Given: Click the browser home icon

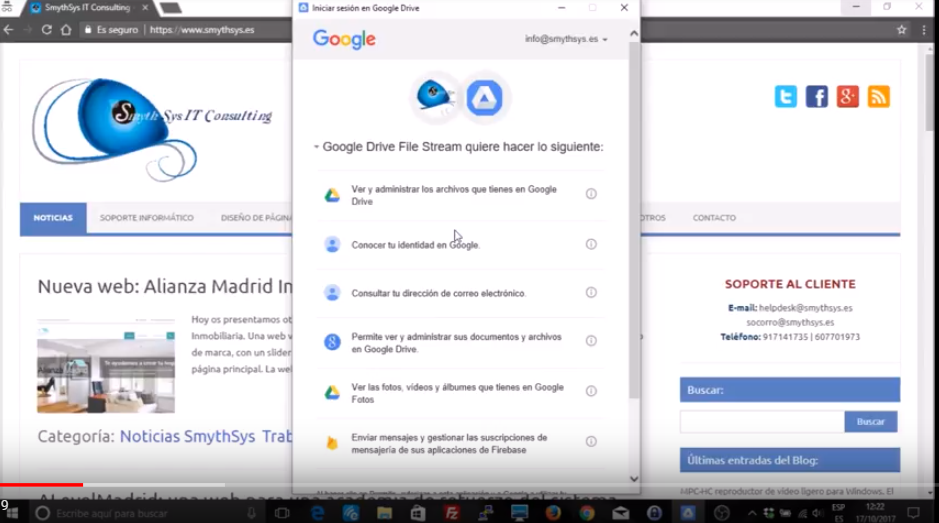Looking at the screenshot, I should point(66,30).
